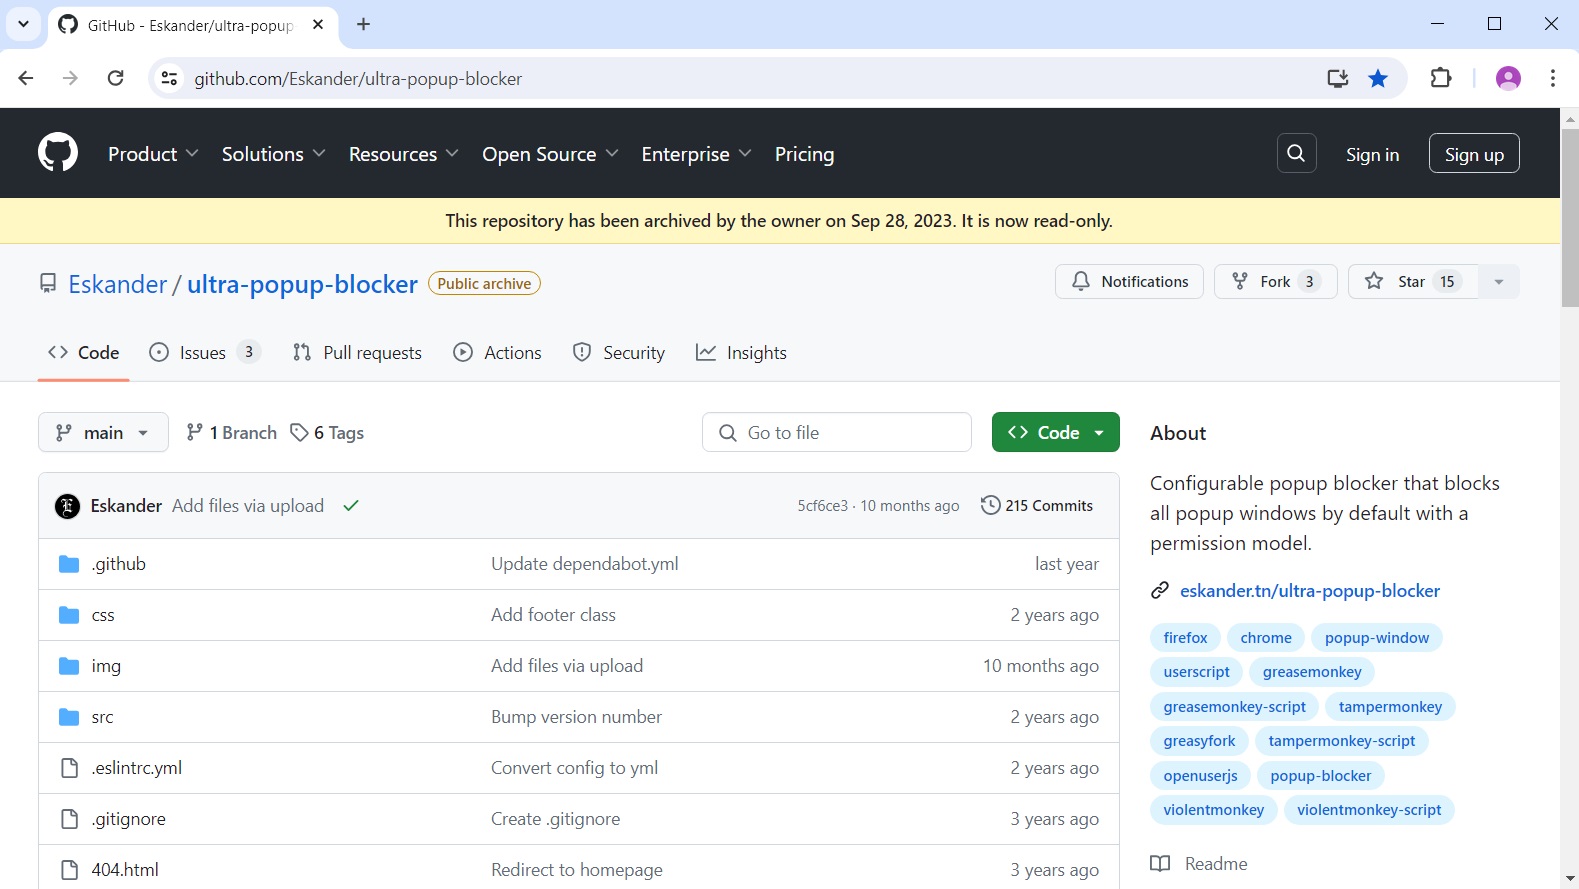Open the Chrome profile avatar
The height and width of the screenshot is (889, 1579).
[x=1508, y=78]
